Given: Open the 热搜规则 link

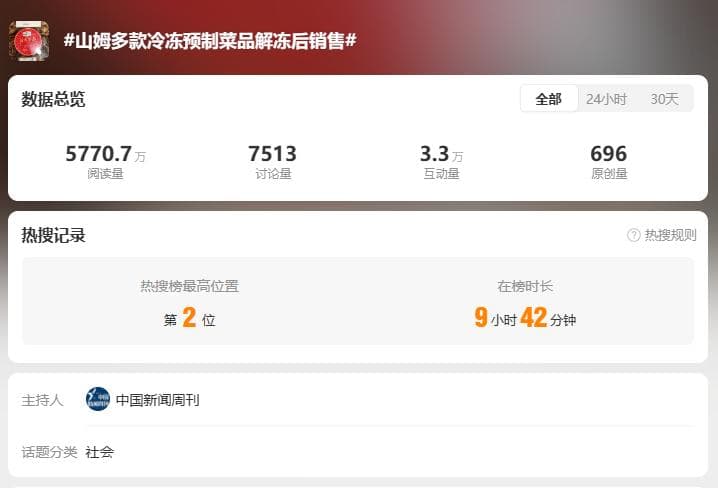Looking at the screenshot, I should pos(670,235).
